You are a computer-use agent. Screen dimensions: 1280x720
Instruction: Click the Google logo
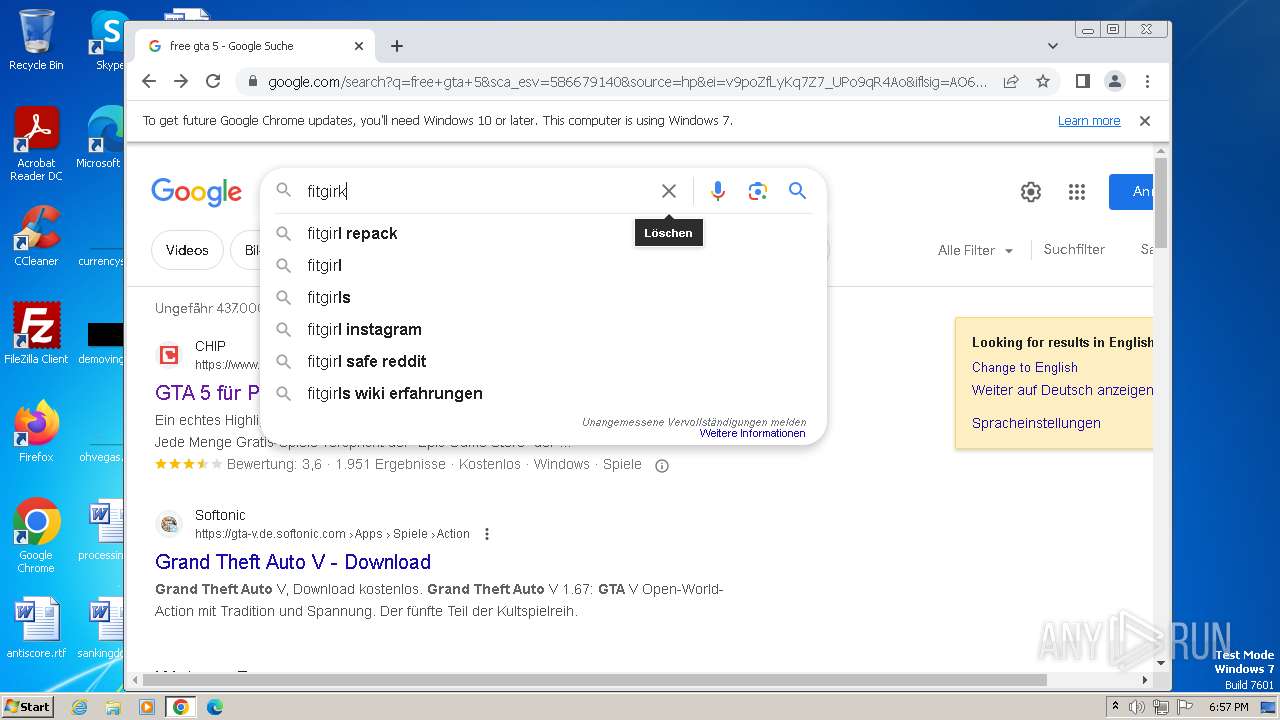(196, 192)
